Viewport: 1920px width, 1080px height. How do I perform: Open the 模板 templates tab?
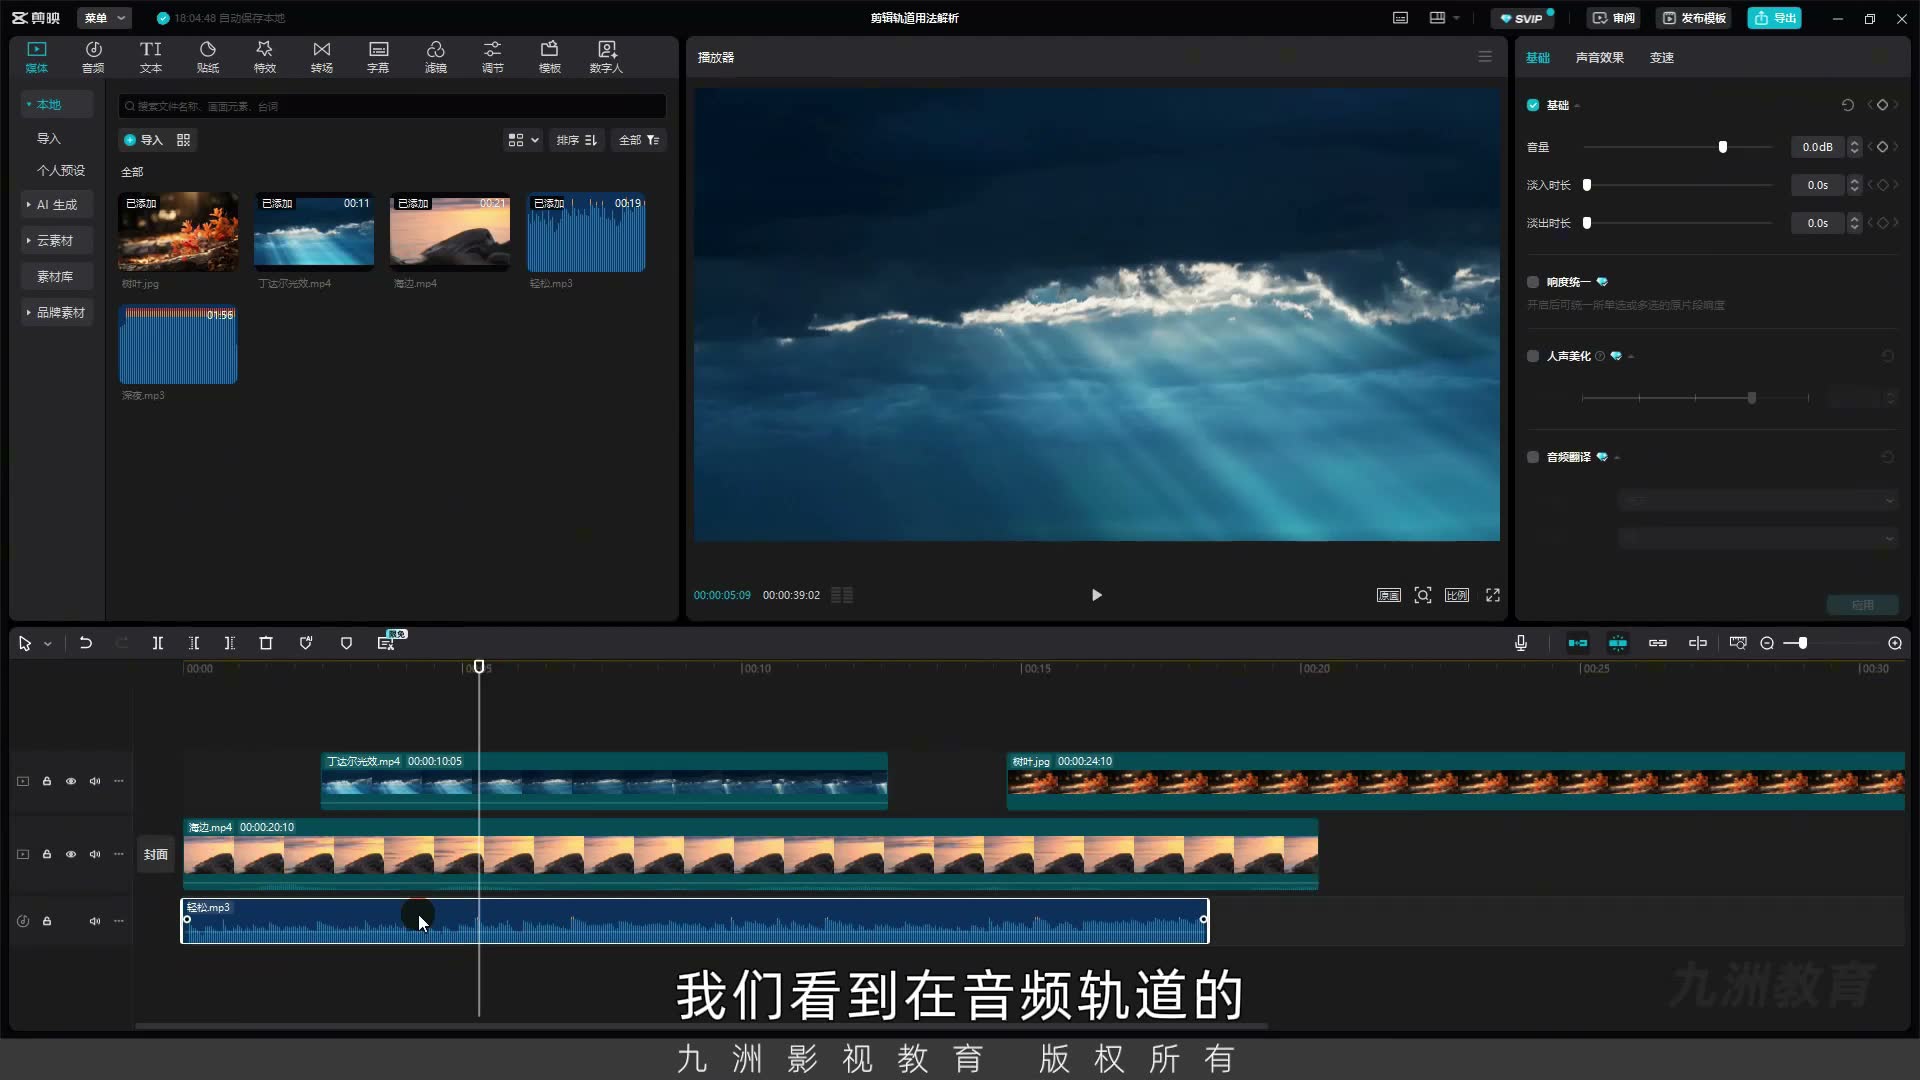[x=549, y=57]
